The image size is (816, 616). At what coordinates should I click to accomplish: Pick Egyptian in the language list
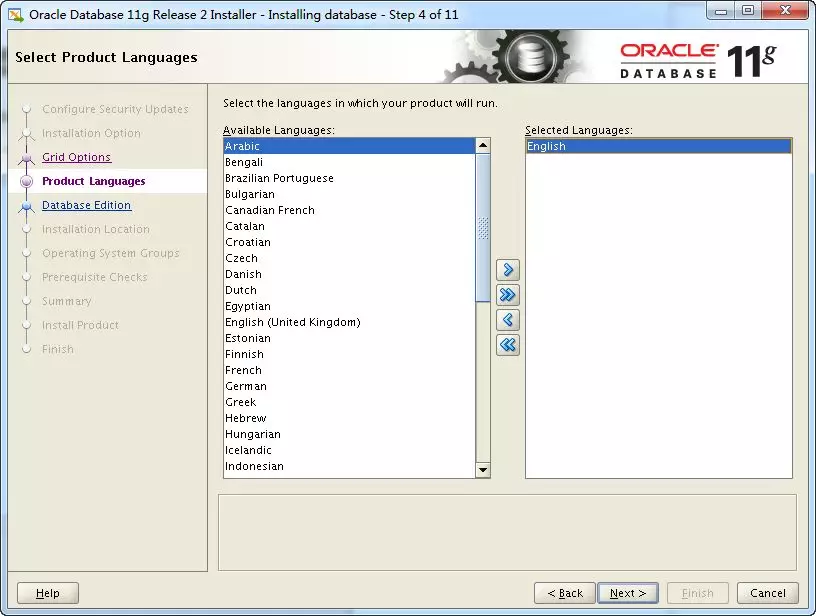tap(349, 306)
